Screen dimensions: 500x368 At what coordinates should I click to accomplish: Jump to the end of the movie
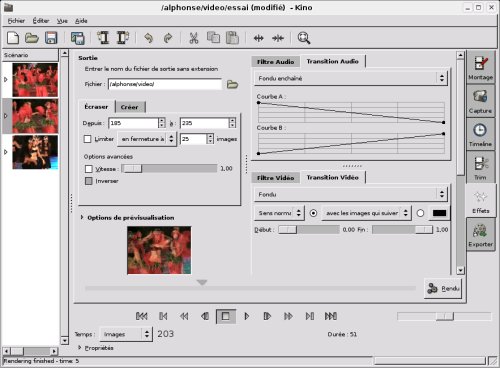[x=331, y=316]
